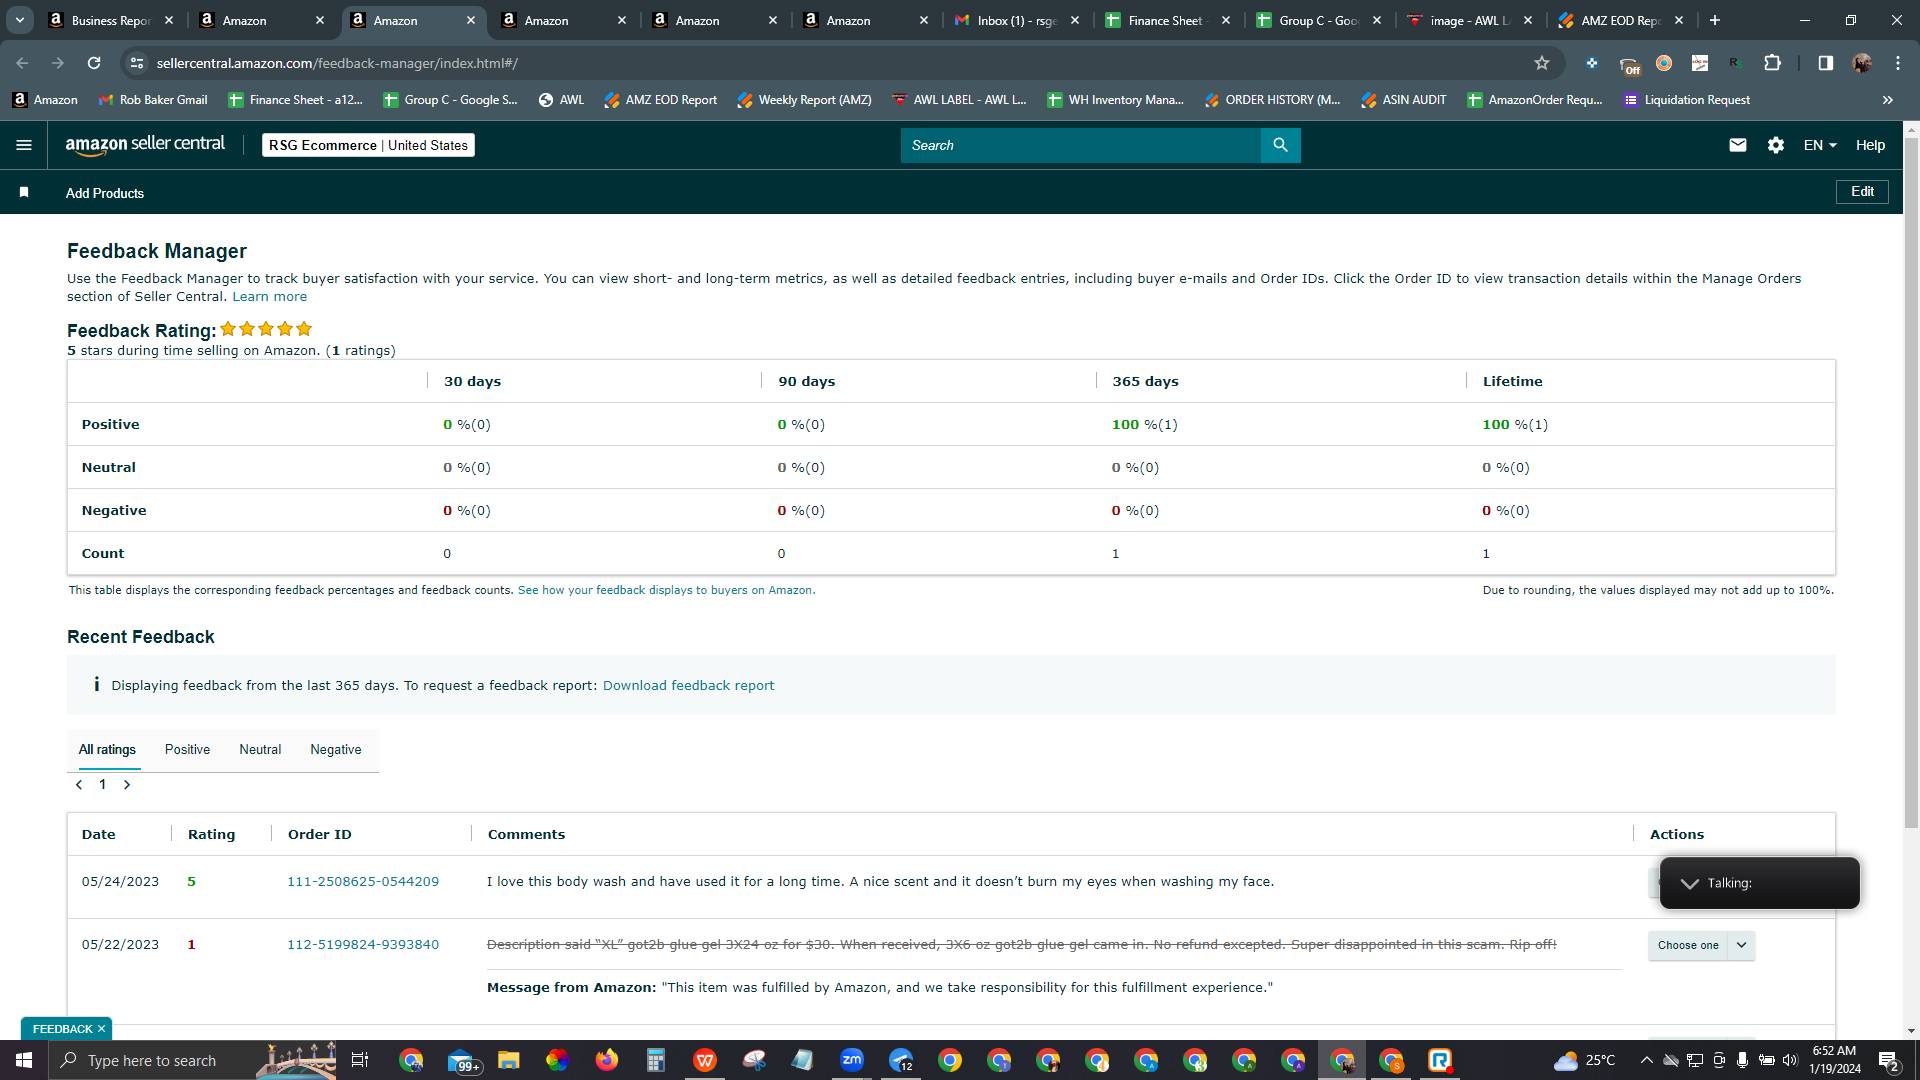This screenshot has height=1080, width=1920.
Task: Open a new browser tab
Action: pyautogui.click(x=1715, y=20)
